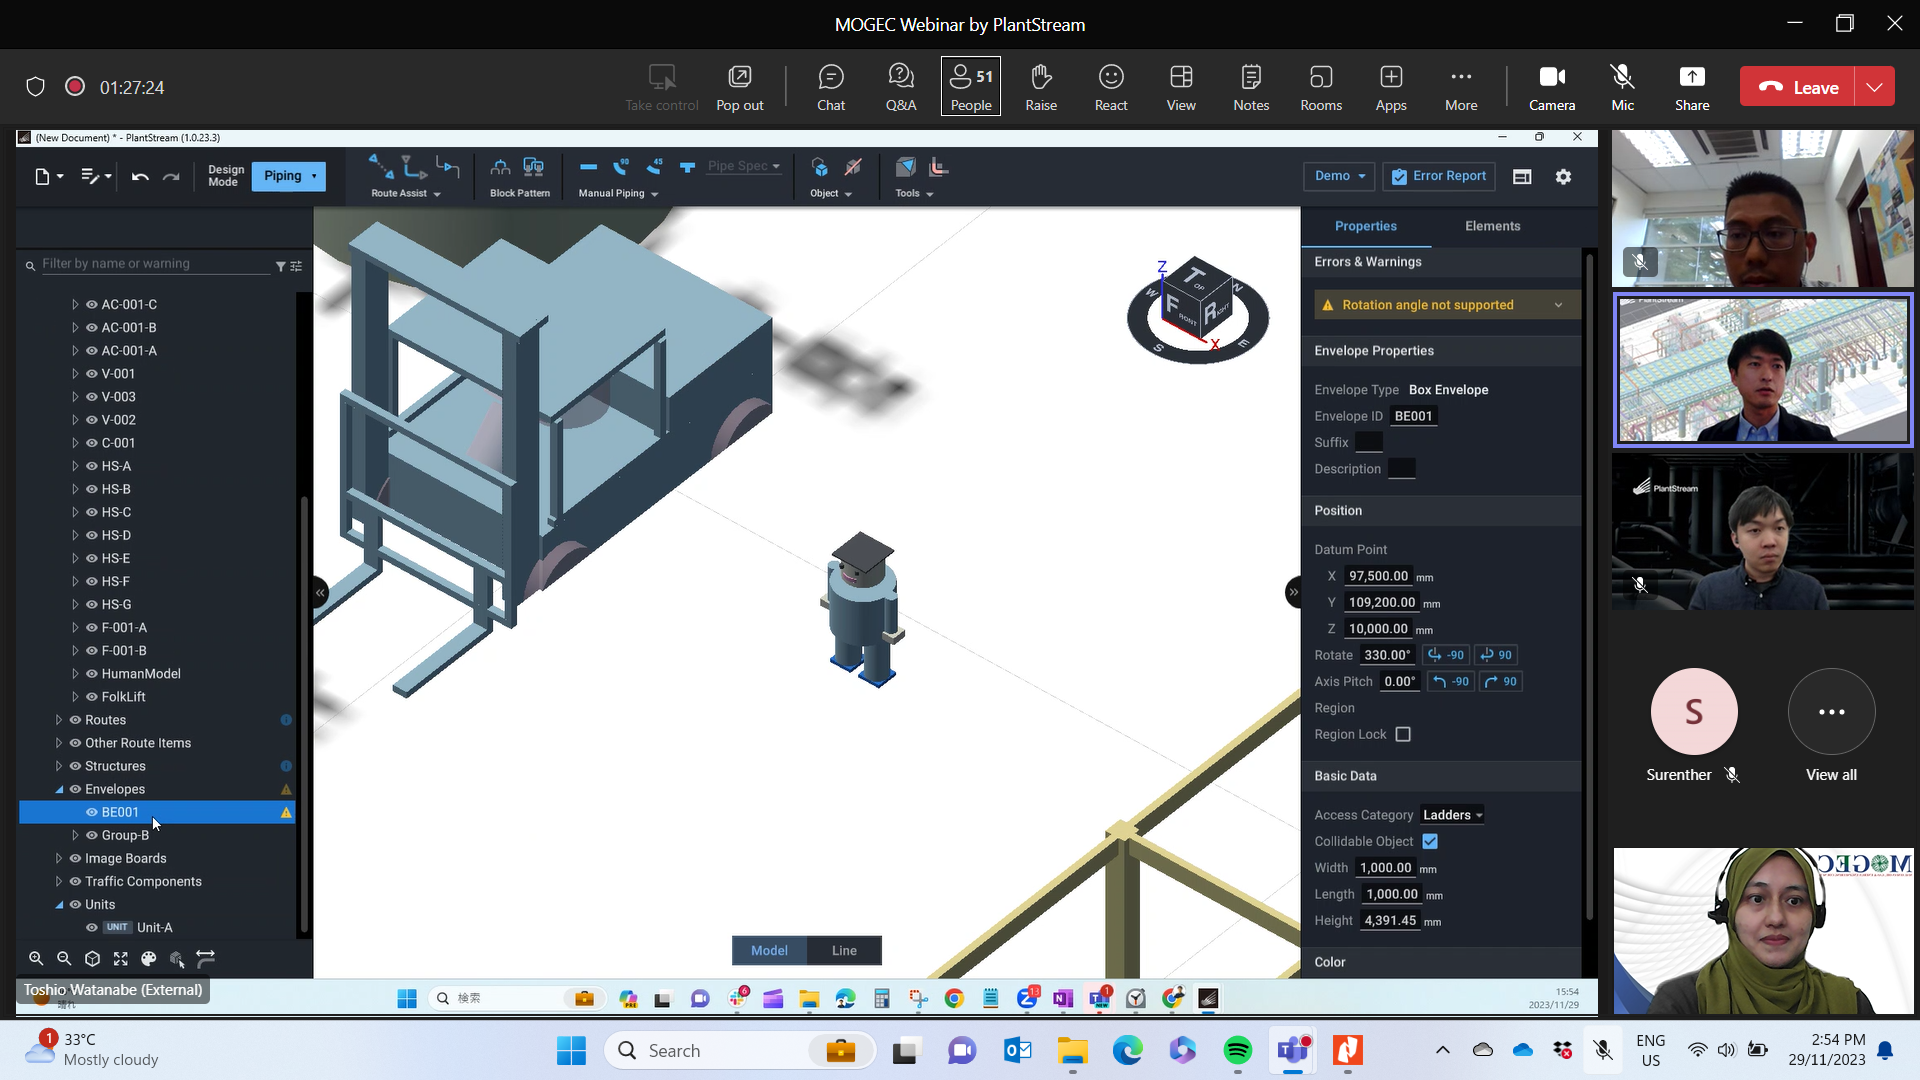The height and width of the screenshot is (1080, 1920).
Task: Expand the Routes tree node
Action: [59, 720]
